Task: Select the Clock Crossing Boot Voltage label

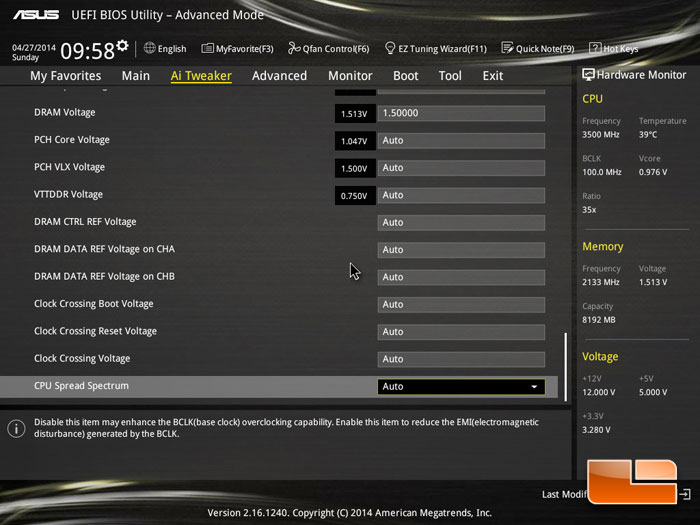Action: [x=94, y=304]
